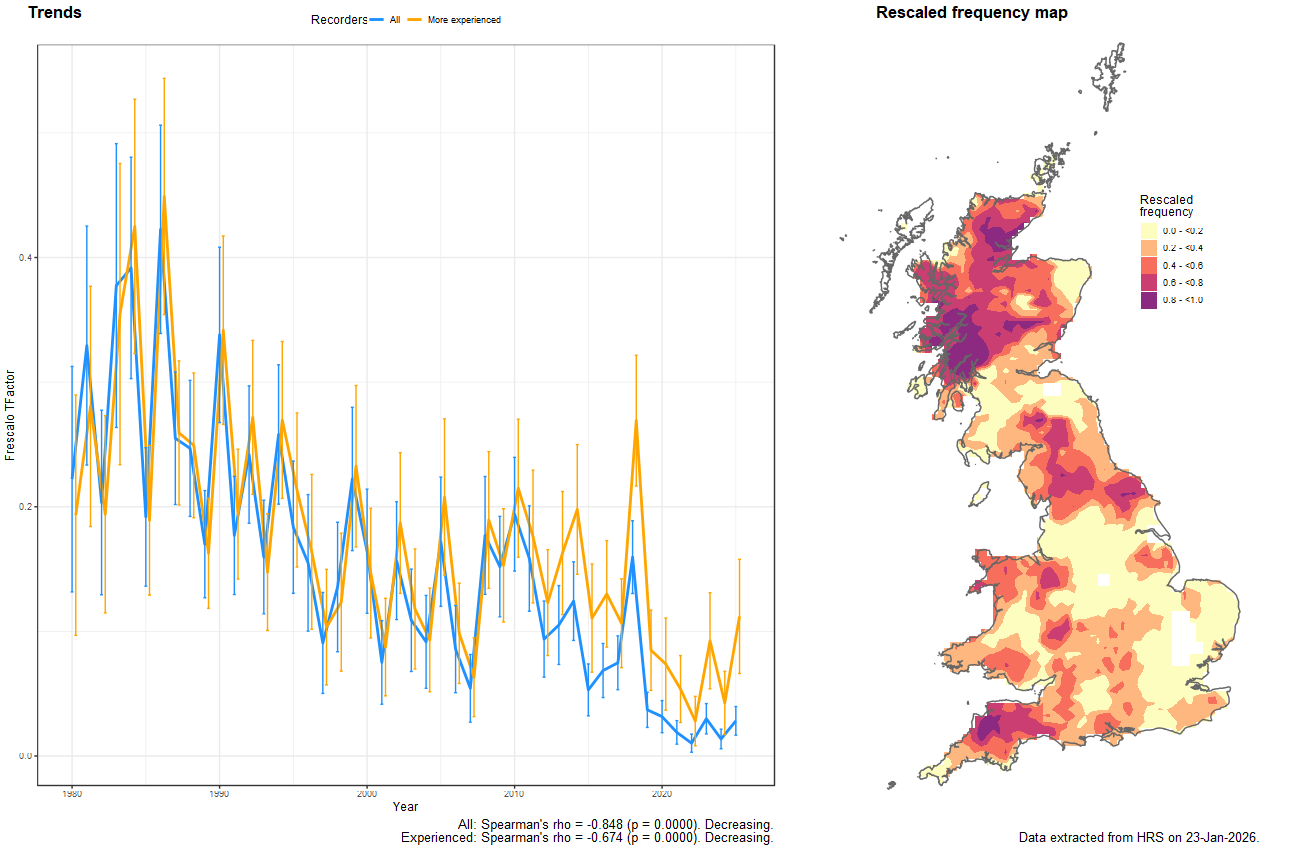Click the "0.2 - <0.4" color swatch
The width and height of the screenshot is (1300, 850).
coord(1149,248)
